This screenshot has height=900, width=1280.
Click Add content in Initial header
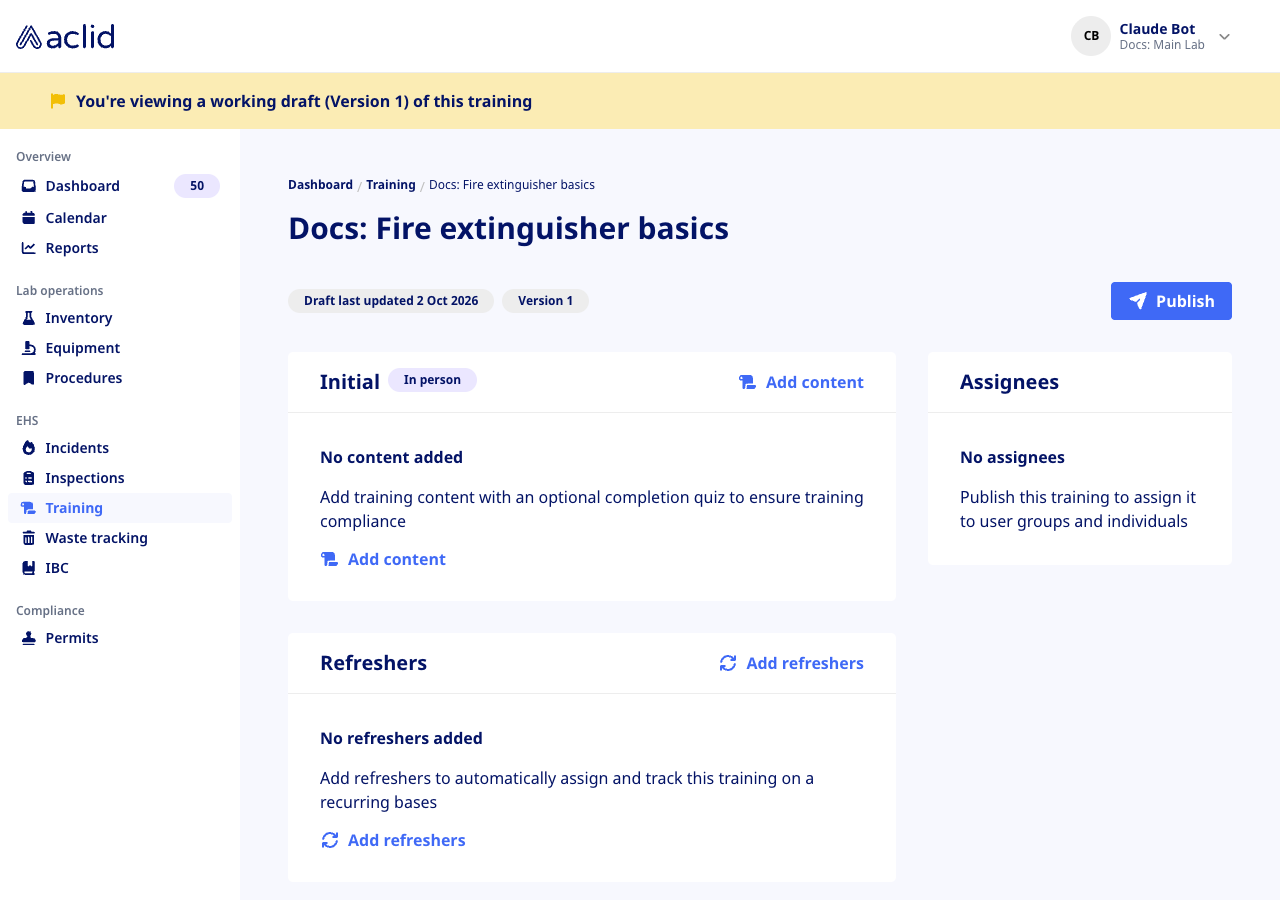[801, 382]
